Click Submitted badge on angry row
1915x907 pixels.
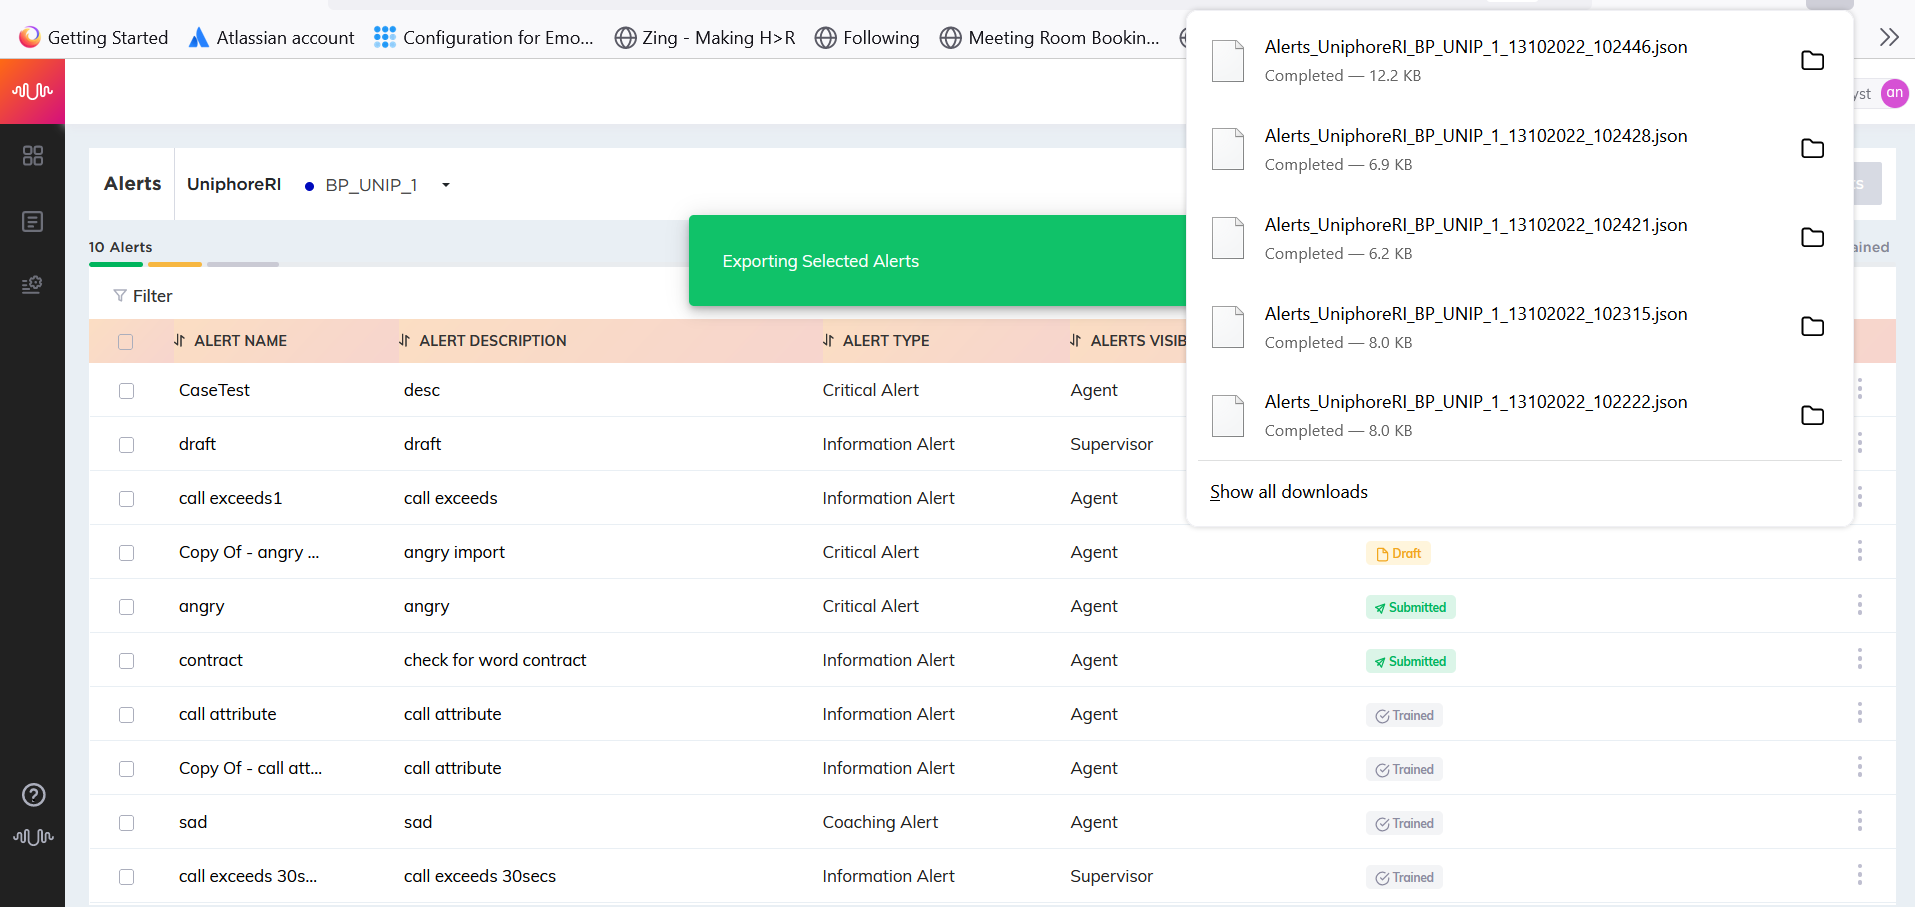point(1410,607)
